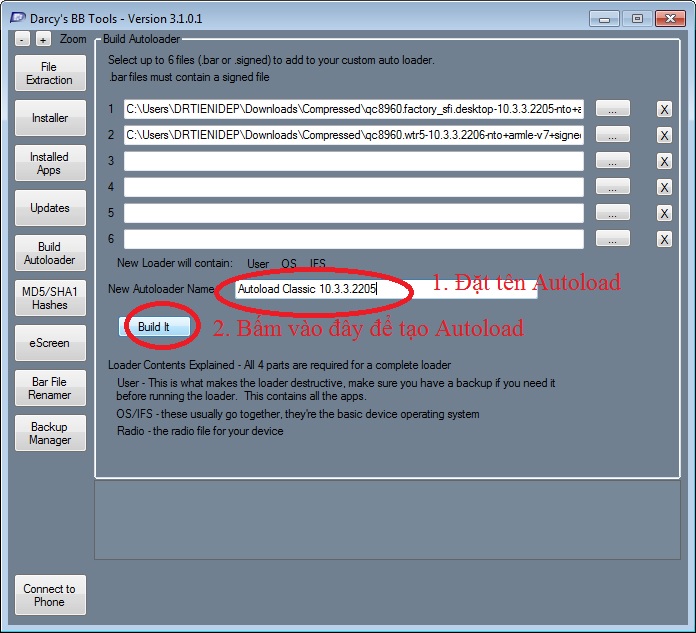Click the zoom out minus button
The height and width of the screenshot is (633, 696).
[23, 39]
